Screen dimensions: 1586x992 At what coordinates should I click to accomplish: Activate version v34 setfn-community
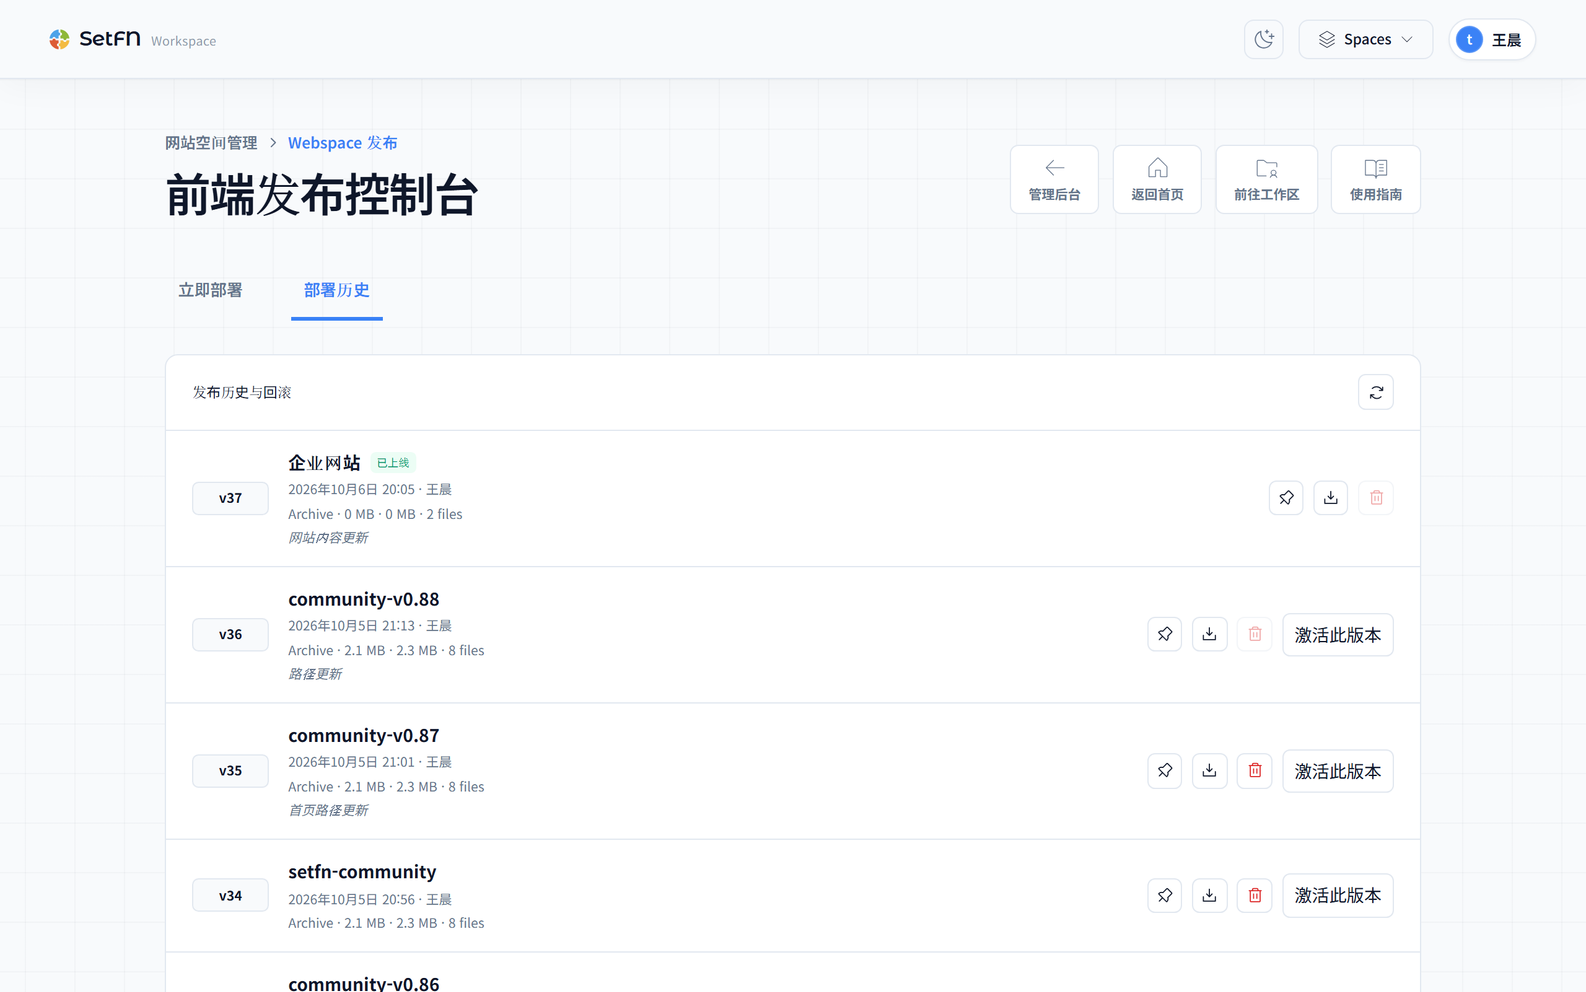pyautogui.click(x=1338, y=896)
